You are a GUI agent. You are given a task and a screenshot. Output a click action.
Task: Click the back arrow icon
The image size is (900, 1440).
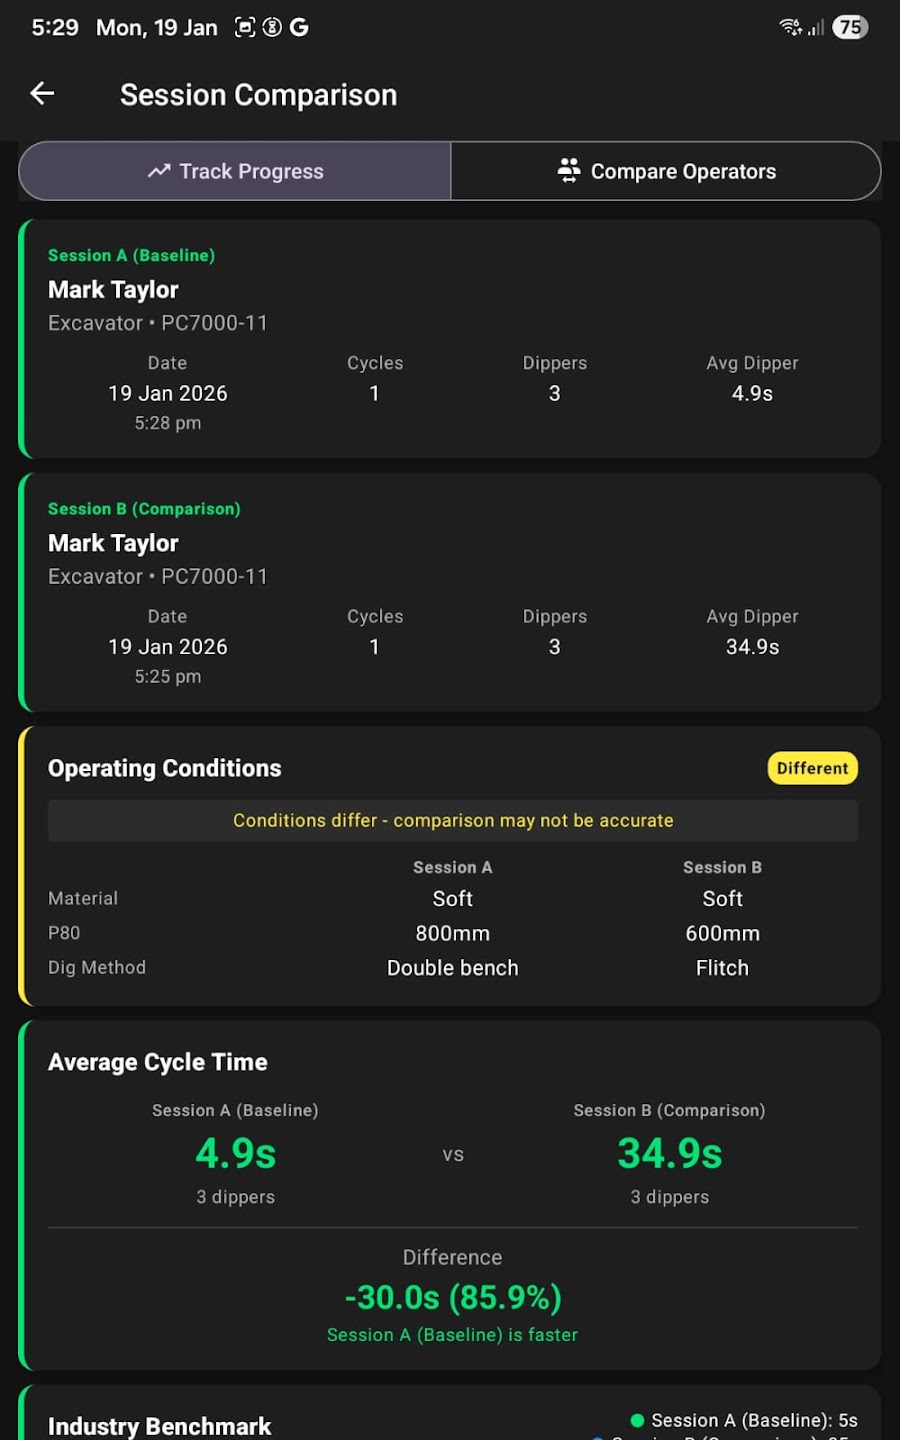coord(41,93)
